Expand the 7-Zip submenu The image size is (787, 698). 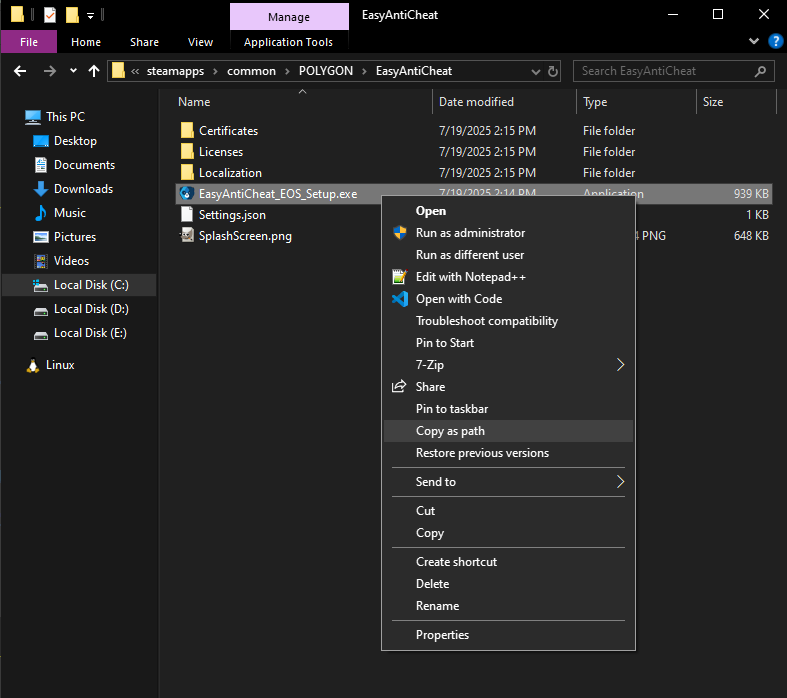pyautogui.click(x=620, y=365)
